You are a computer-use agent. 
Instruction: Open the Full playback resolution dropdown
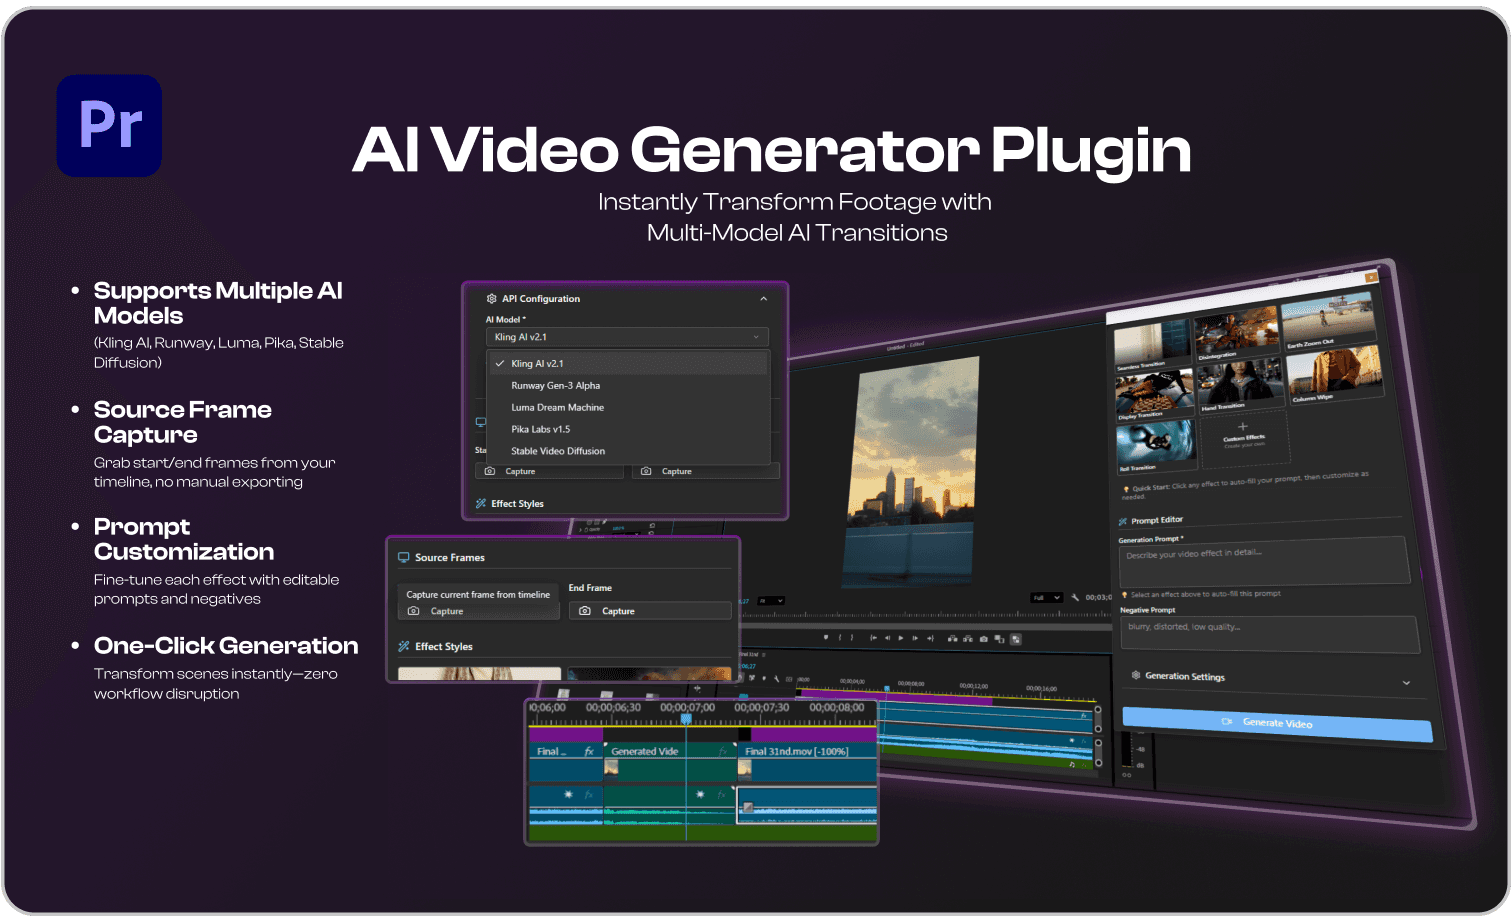pos(1046,597)
